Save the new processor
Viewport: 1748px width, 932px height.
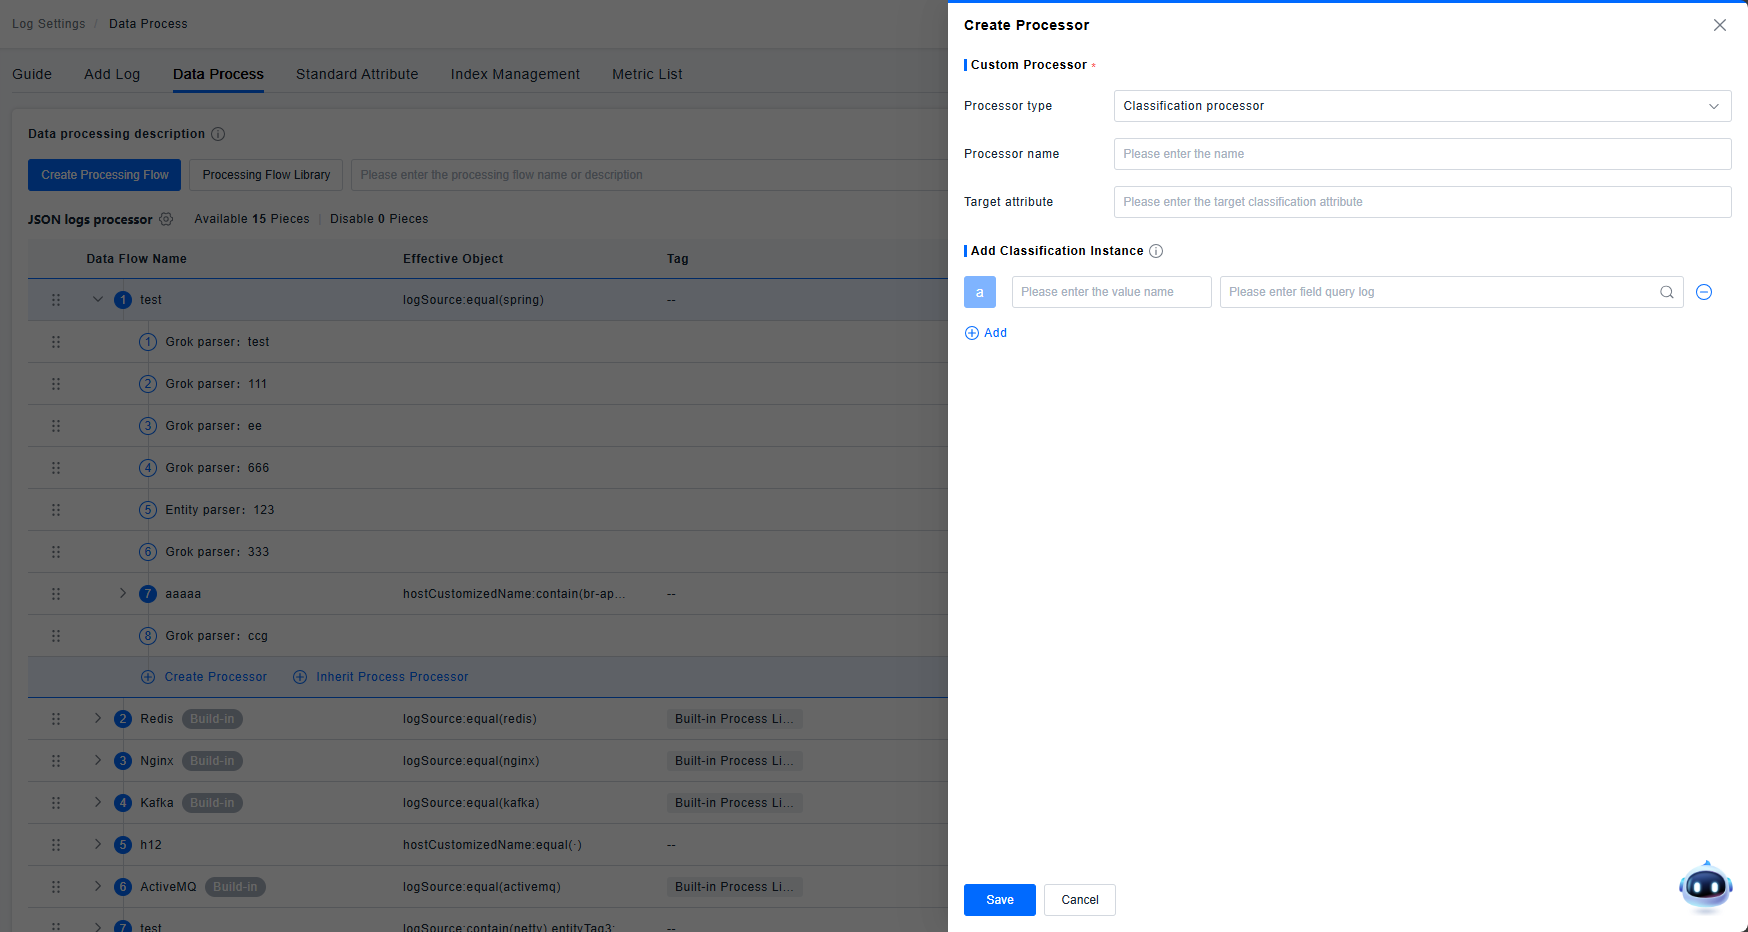(999, 900)
